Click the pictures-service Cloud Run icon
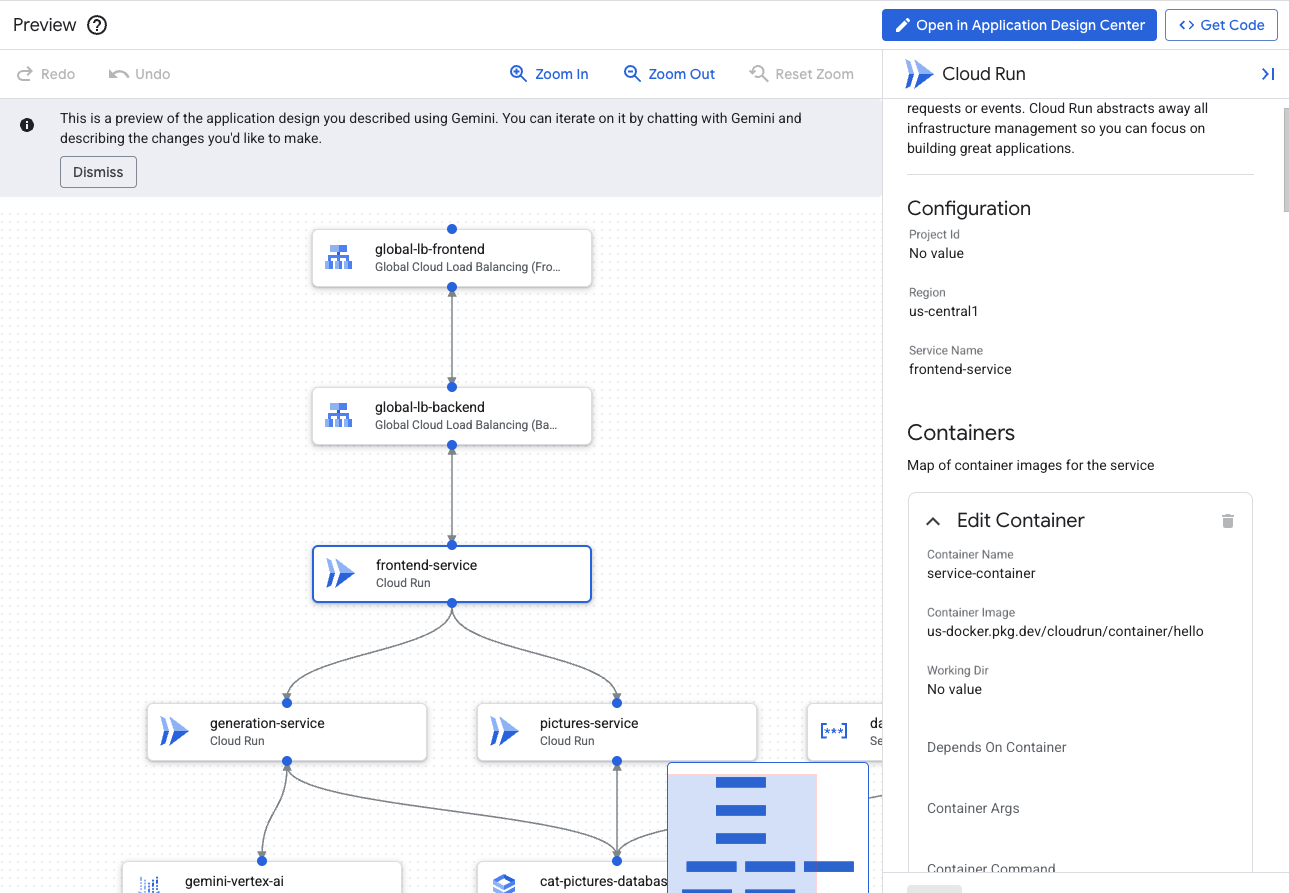The width and height of the screenshot is (1289, 893). point(504,732)
